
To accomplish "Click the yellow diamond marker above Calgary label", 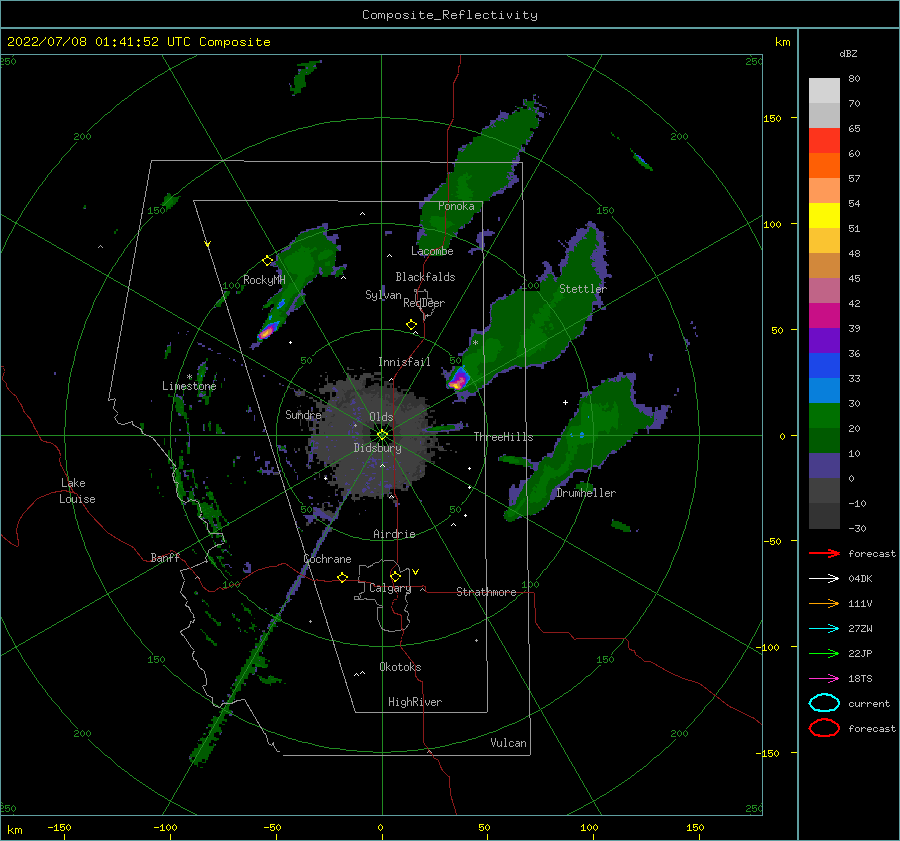I will click(395, 576).
